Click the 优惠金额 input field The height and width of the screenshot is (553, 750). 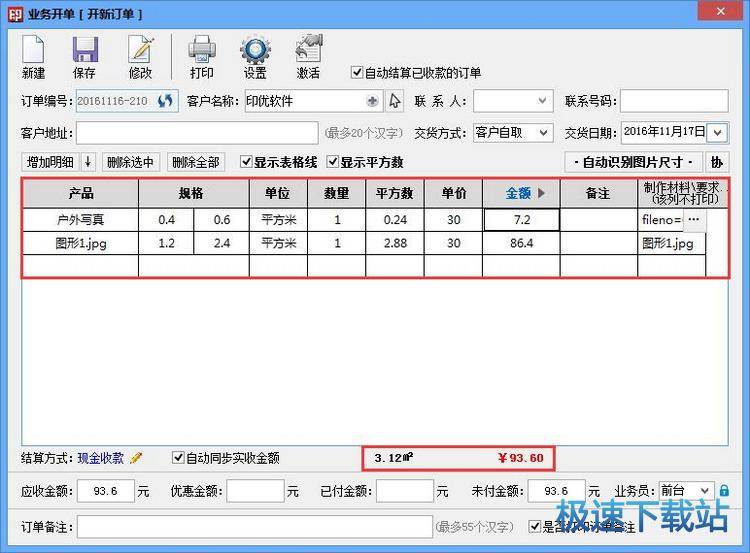255,491
